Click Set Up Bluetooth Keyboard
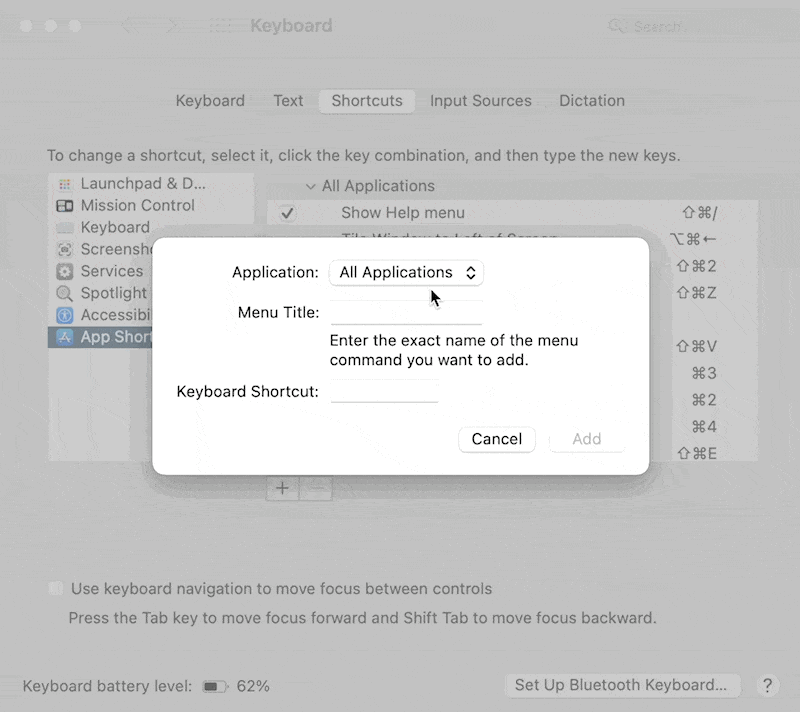Image resolution: width=800 pixels, height=712 pixels. pos(622,685)
